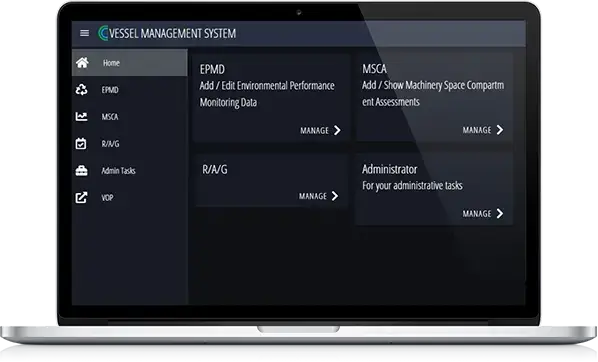
Task: Click the 'VESSEL MANAGEMENT SYSTEM' header title
Action: coord(172,34)
